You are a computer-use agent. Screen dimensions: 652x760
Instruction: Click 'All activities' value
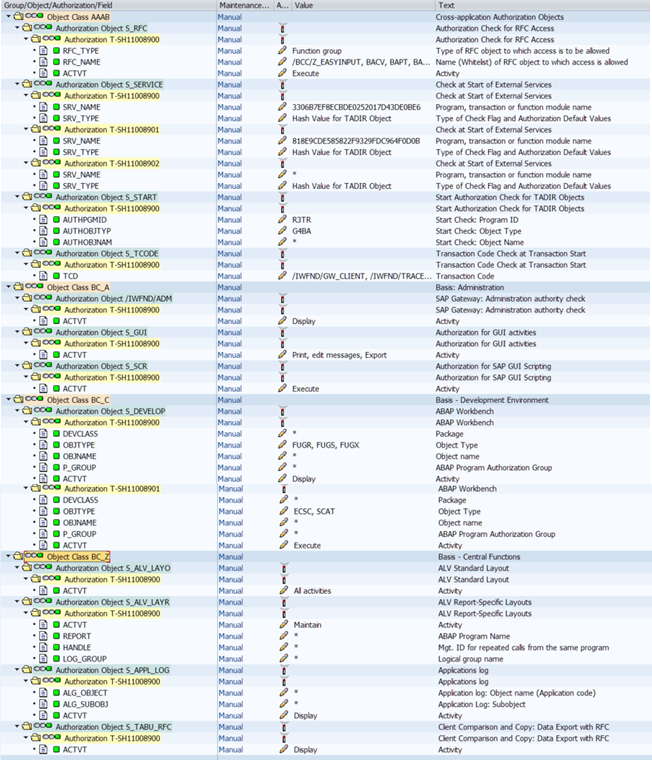click(312, 591)
